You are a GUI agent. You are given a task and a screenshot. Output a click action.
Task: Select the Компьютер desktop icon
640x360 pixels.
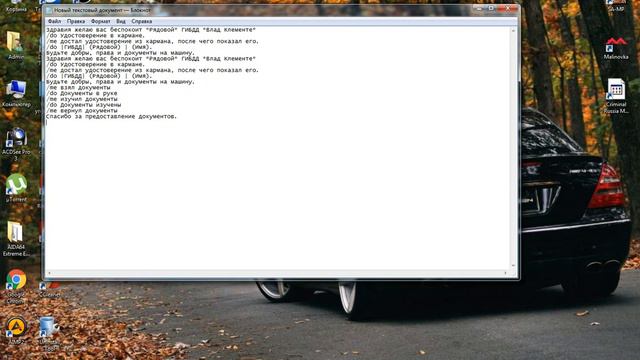16,93
